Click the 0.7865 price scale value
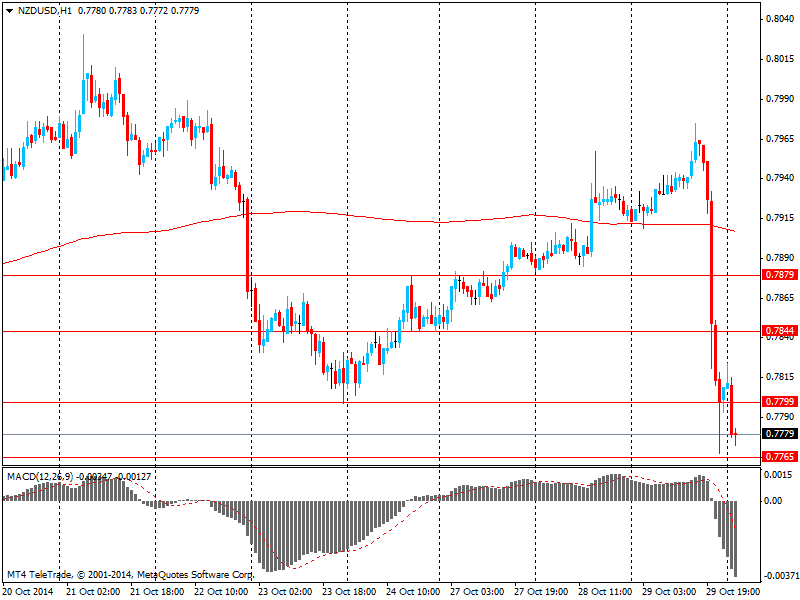 [780, 297]
